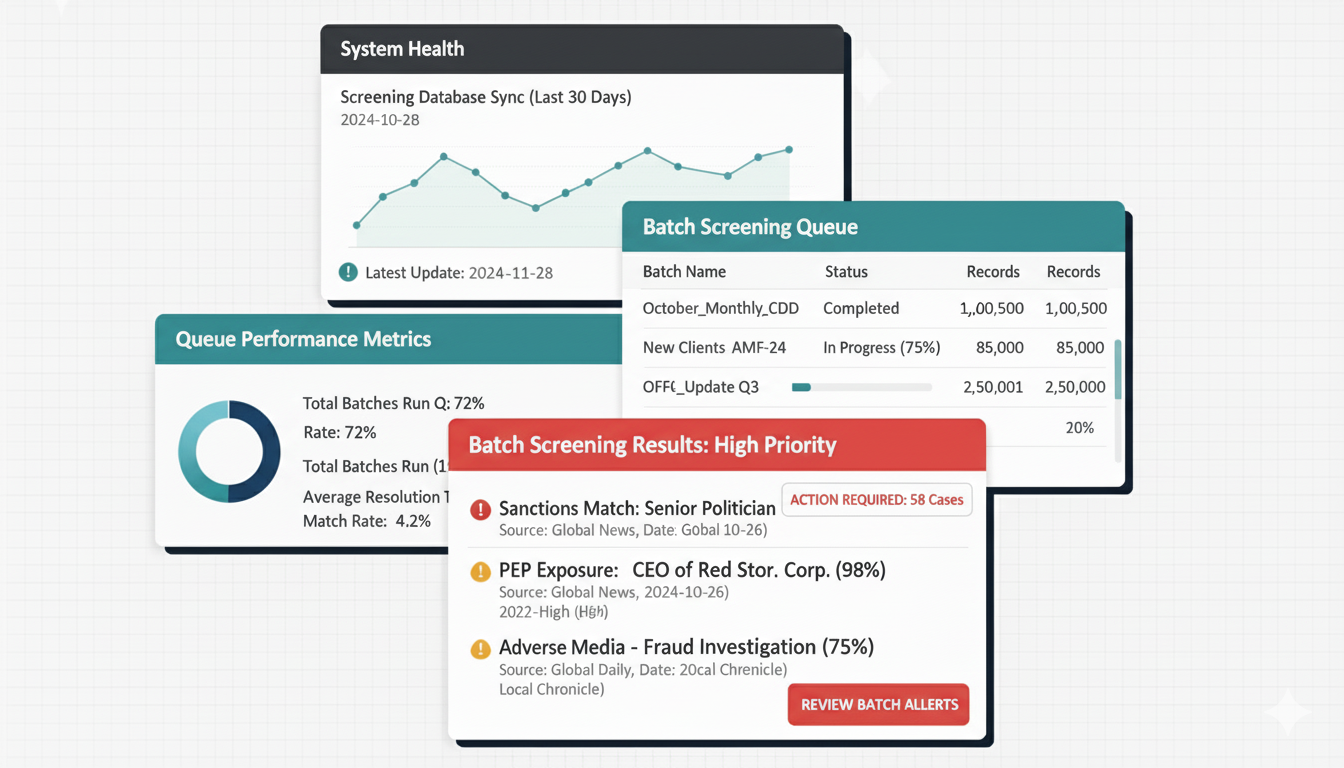Click the Adverse Media warning icon
Screen dimensions: 1344x768
point(480,649)
